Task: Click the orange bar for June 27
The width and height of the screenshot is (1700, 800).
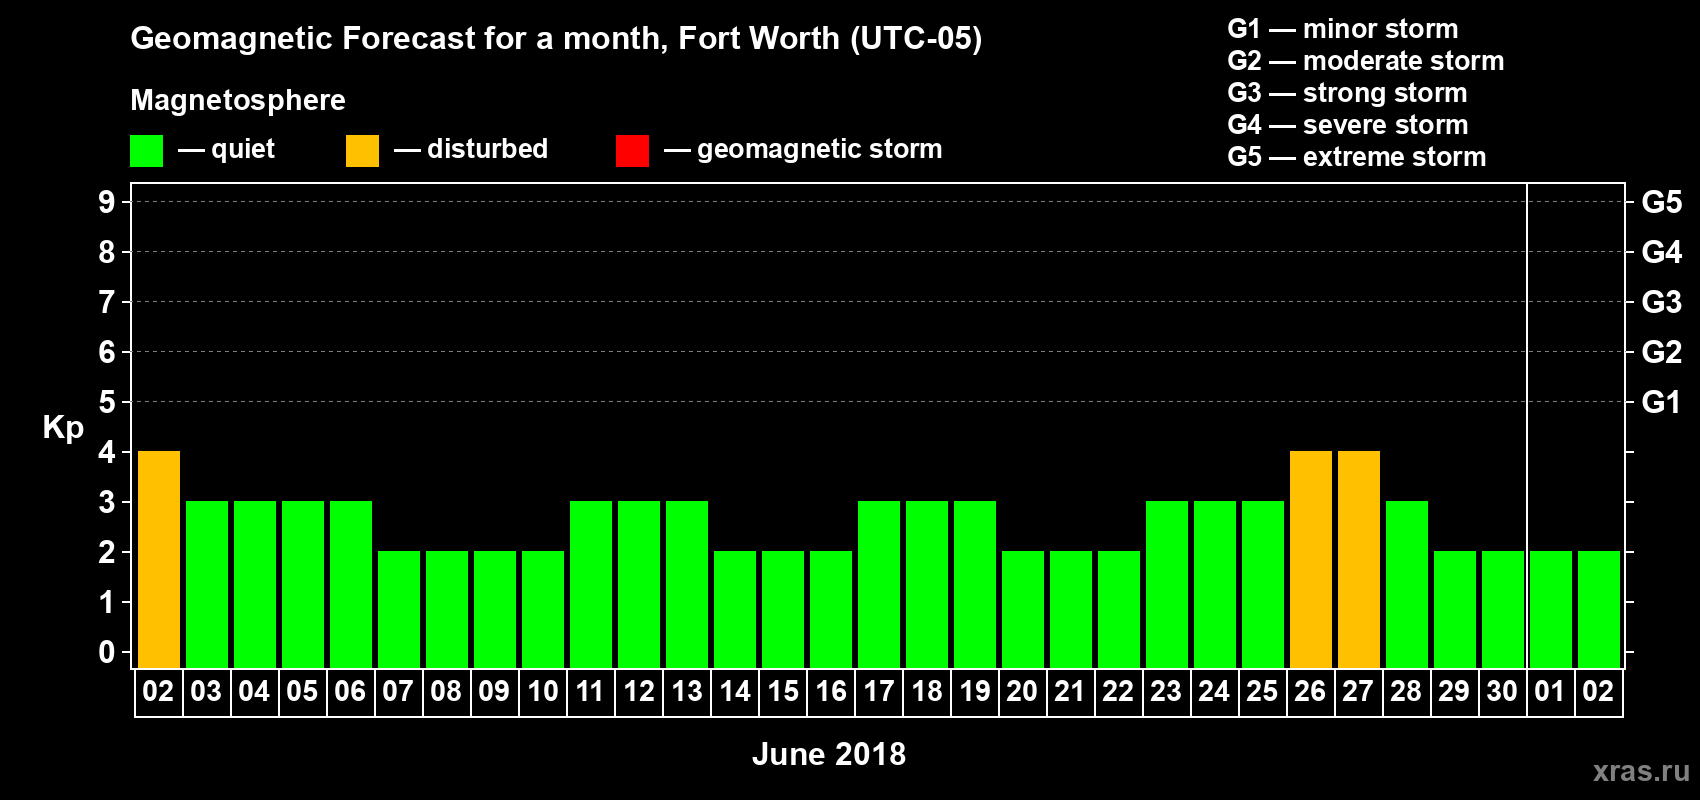Action: click(1358, 558)
